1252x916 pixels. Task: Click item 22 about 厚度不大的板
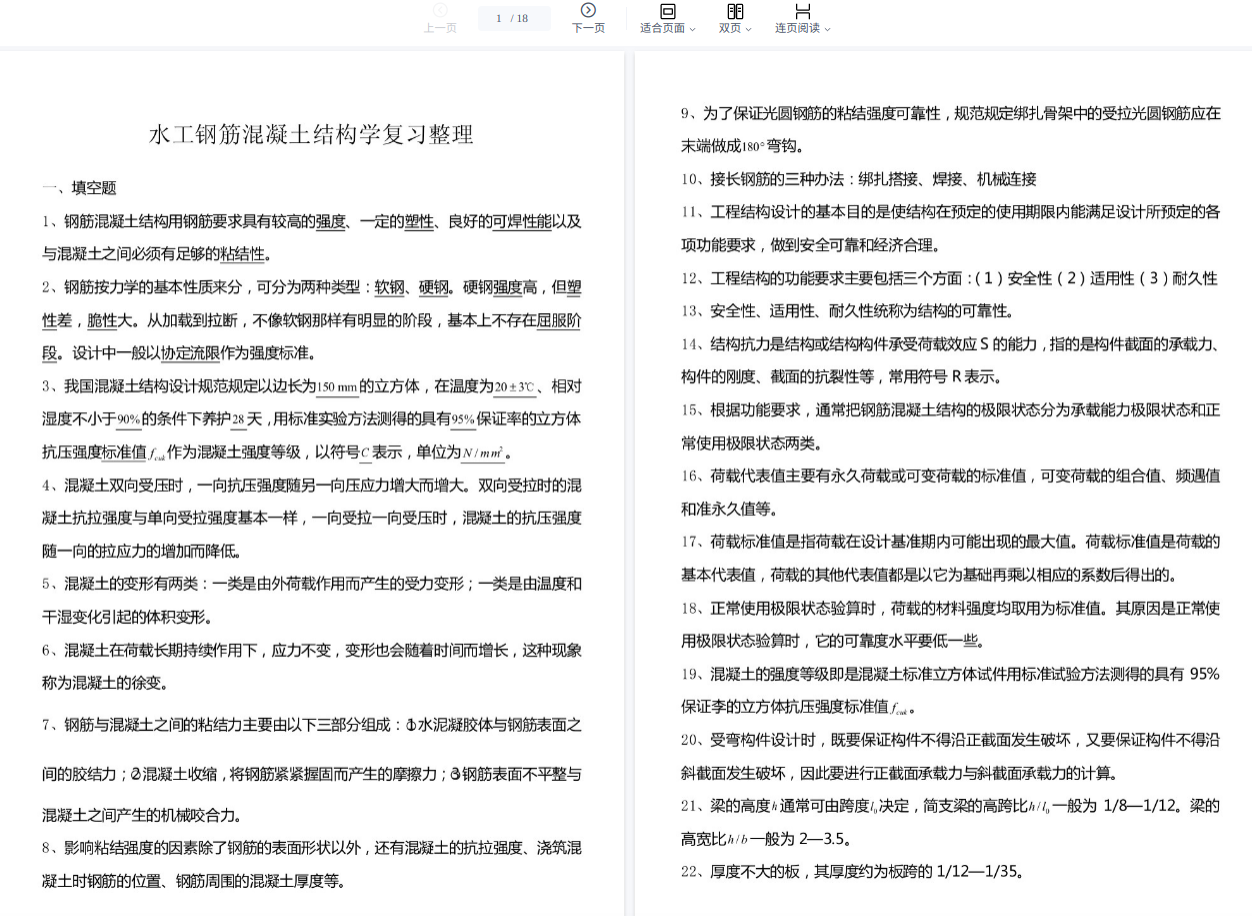[852, 871]
